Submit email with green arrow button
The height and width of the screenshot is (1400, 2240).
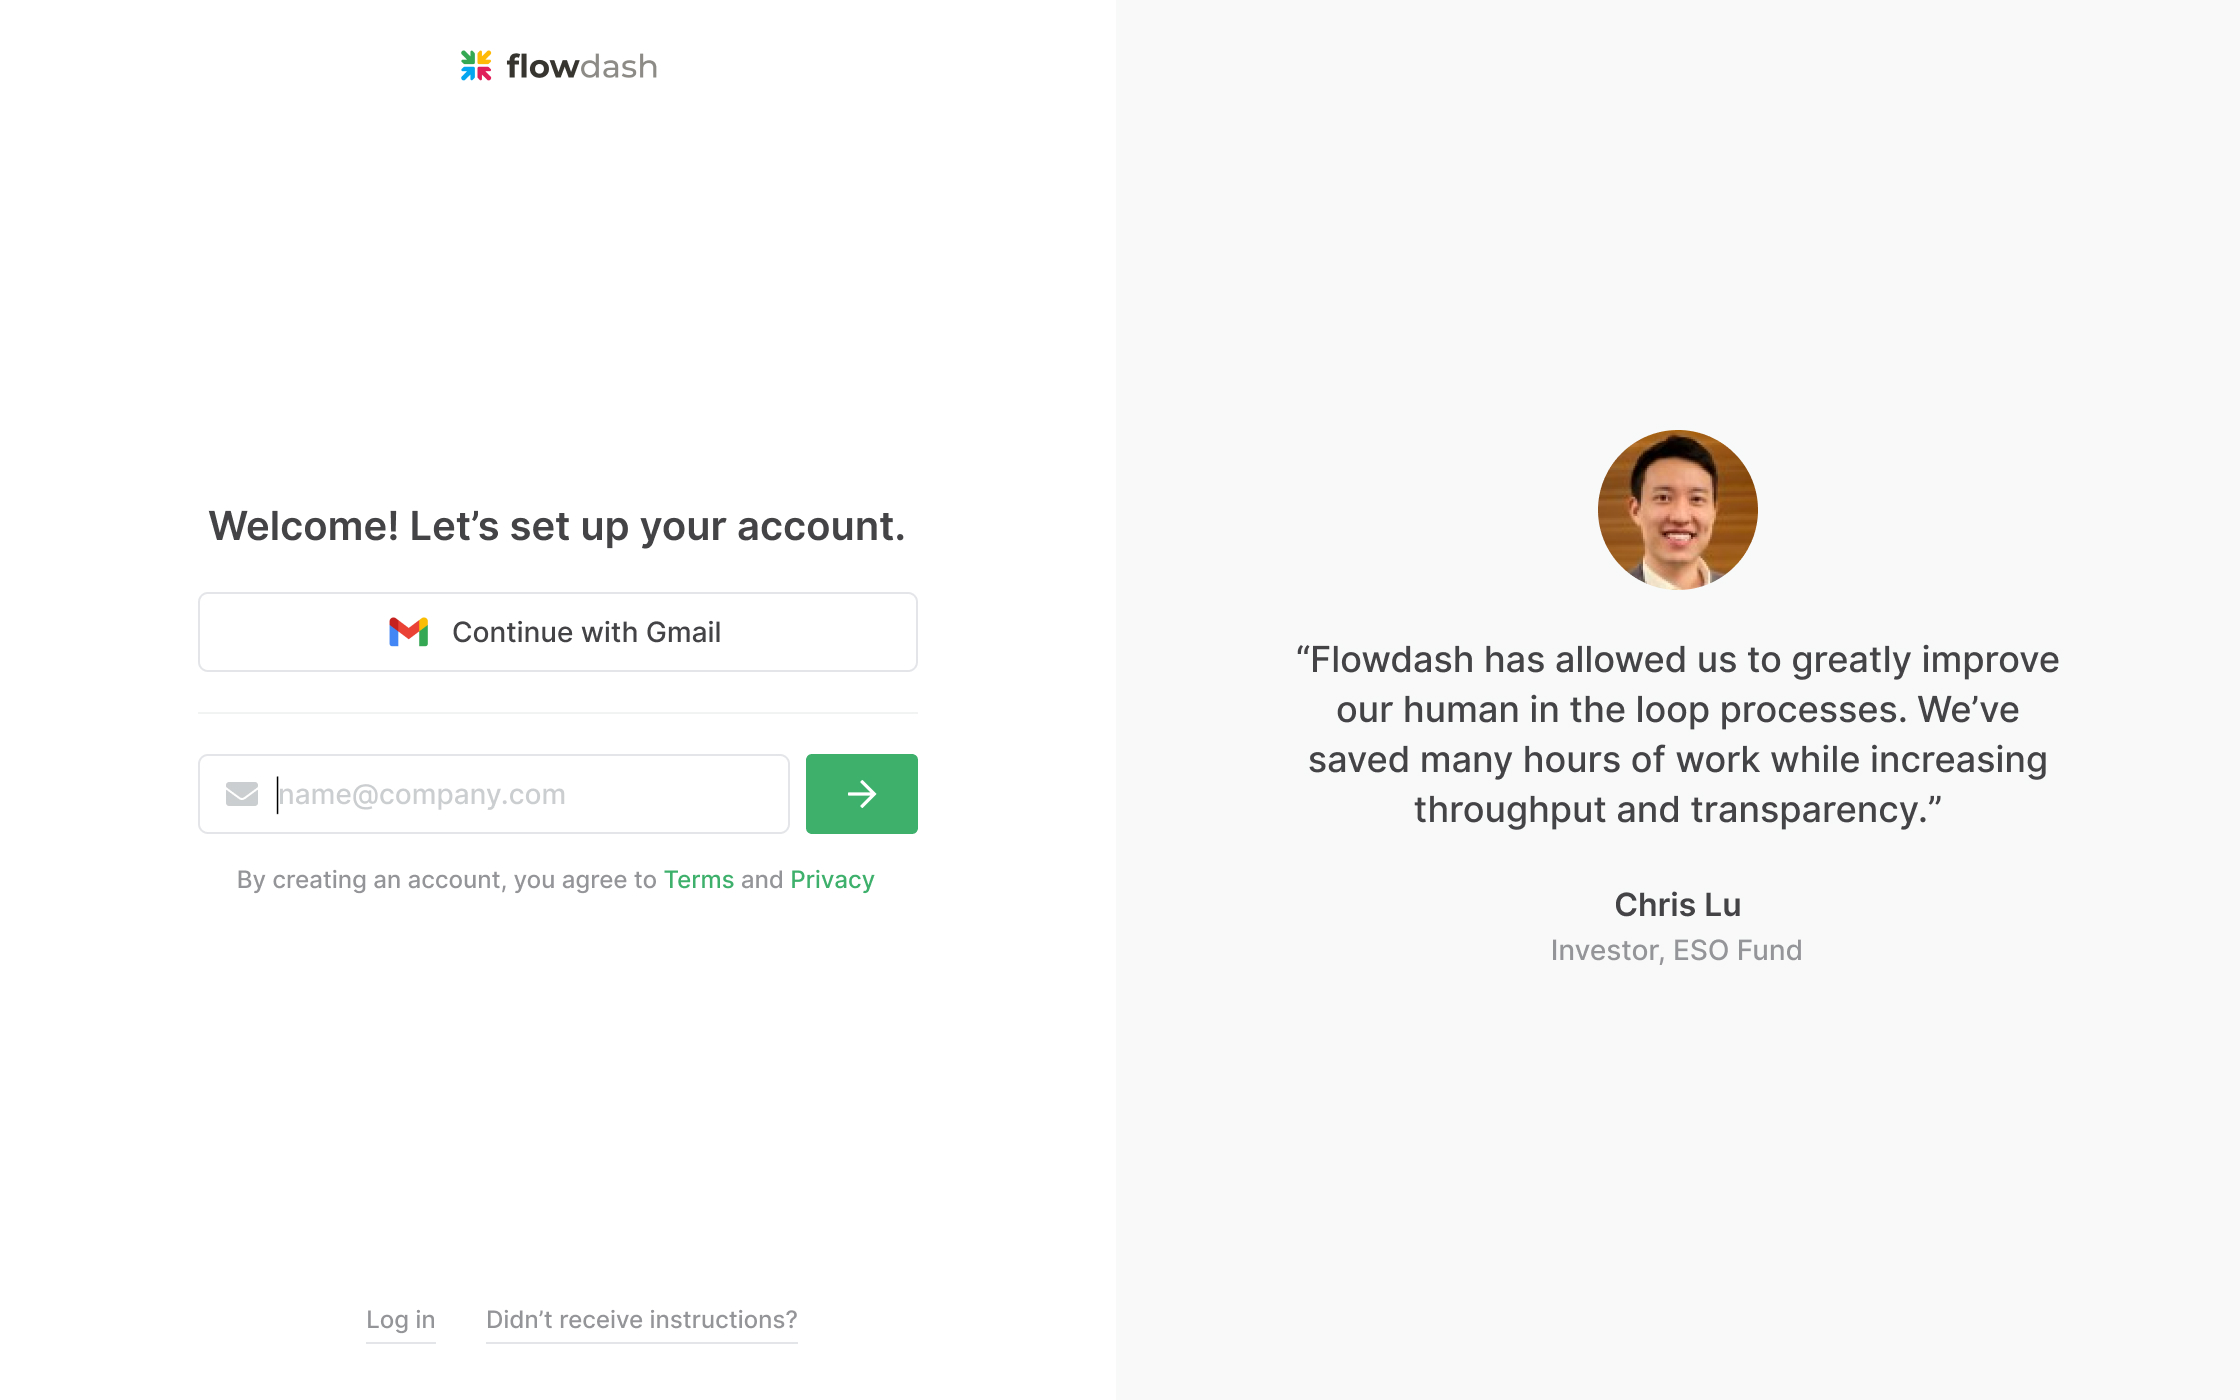[862, 794]
